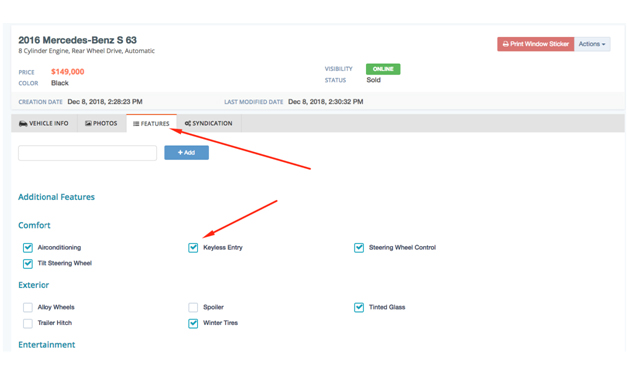Click the $149,000 price value
The width and height of the screenshot is (628, 375).
(x=68, y=72)
